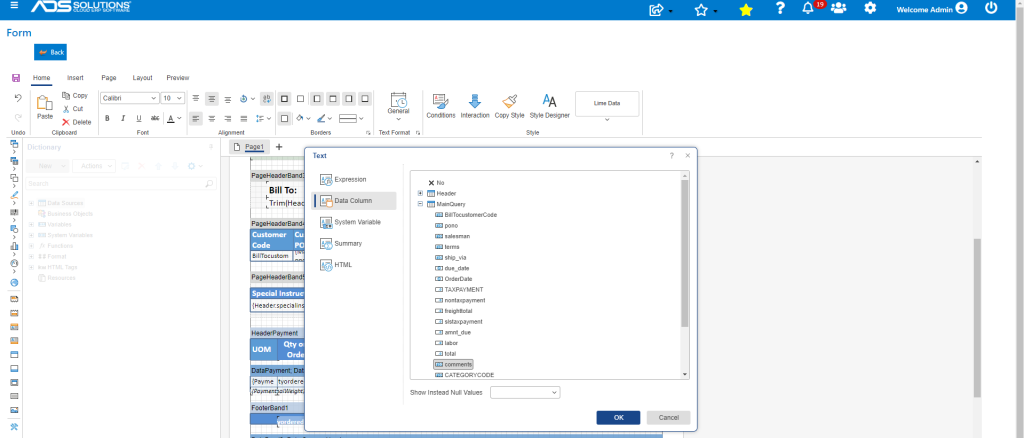The width and height of the screenshot is (1024, 438).
Task: Click the Back button
Action: pos(50,52)
